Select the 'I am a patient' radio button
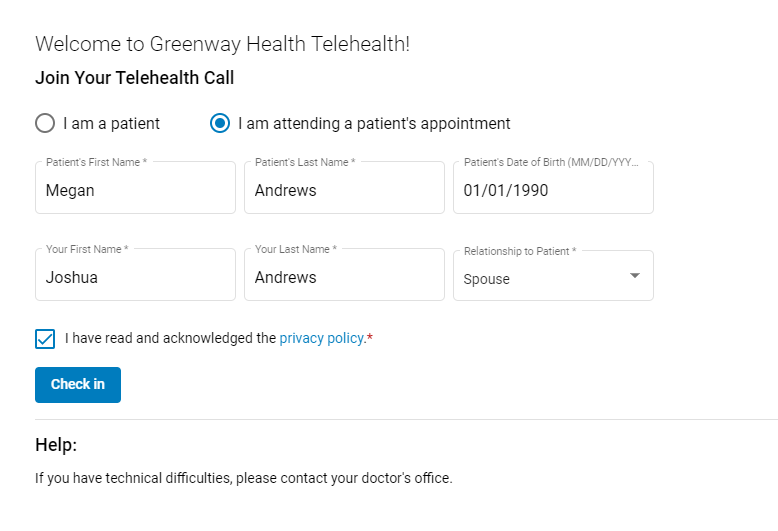The image size is (778, 531). click(x=45, y=123)
